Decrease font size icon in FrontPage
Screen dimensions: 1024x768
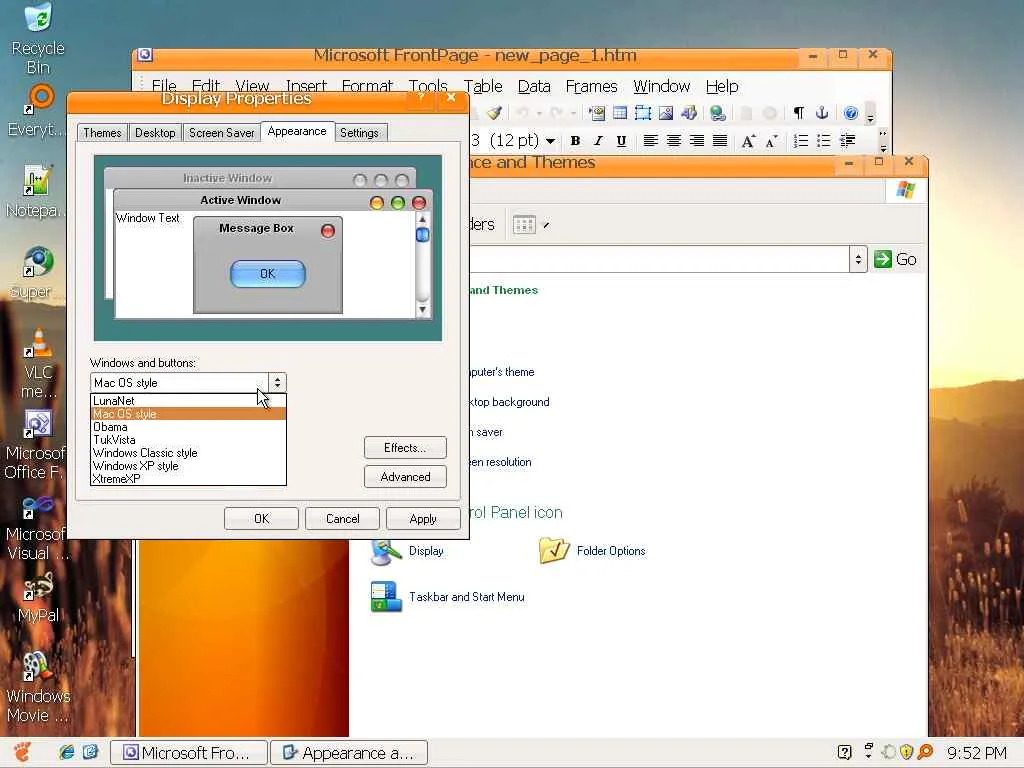coord(771,140)
